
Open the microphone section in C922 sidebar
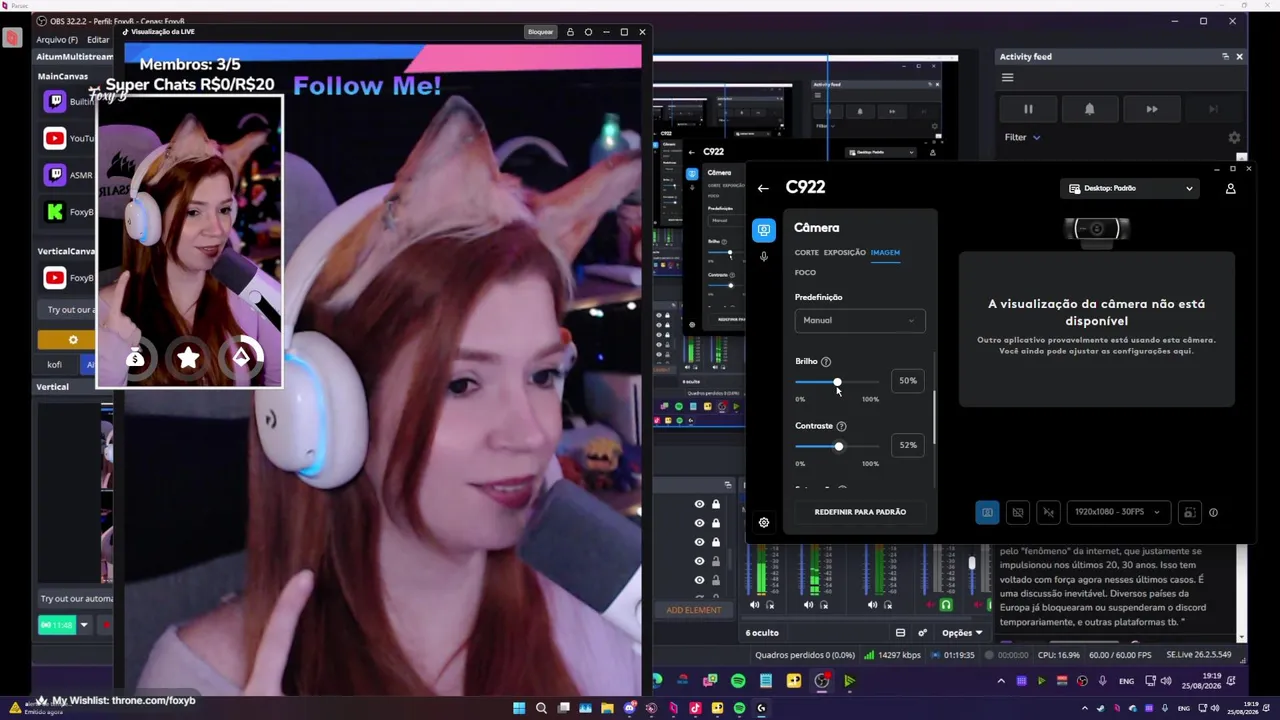[764, 257]
